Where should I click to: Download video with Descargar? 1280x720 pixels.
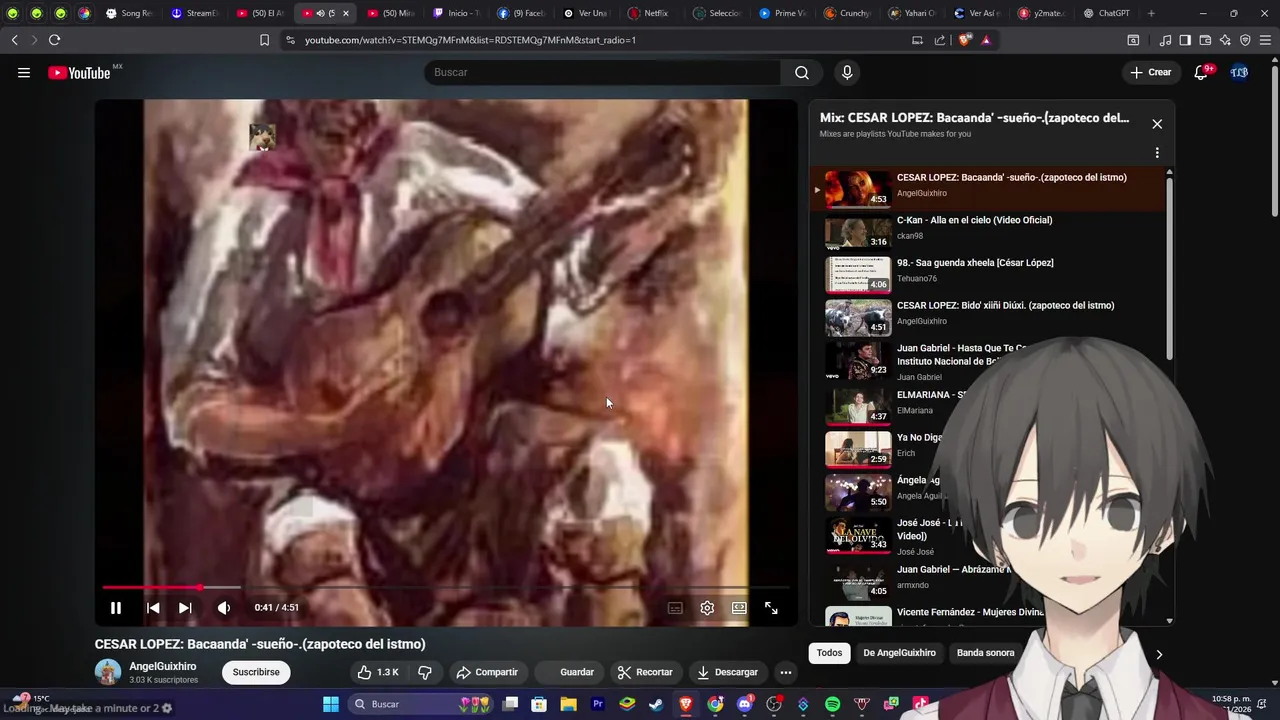point(728,672)
